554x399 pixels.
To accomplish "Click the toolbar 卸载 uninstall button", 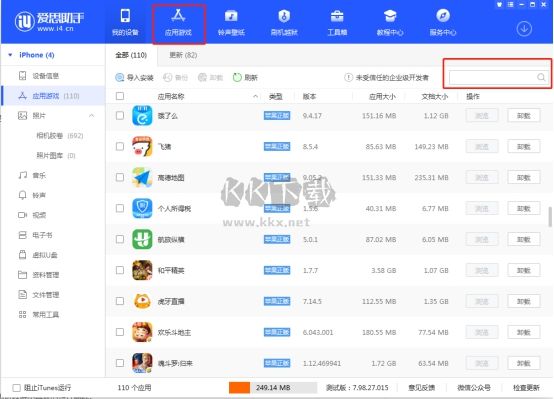I will [211, 77].
